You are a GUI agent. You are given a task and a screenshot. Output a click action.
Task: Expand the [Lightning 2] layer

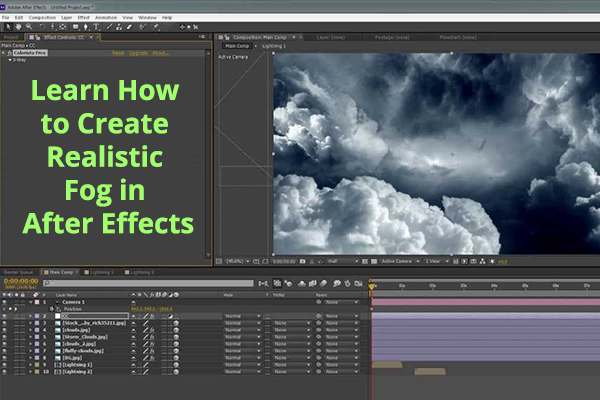point(31,372)
